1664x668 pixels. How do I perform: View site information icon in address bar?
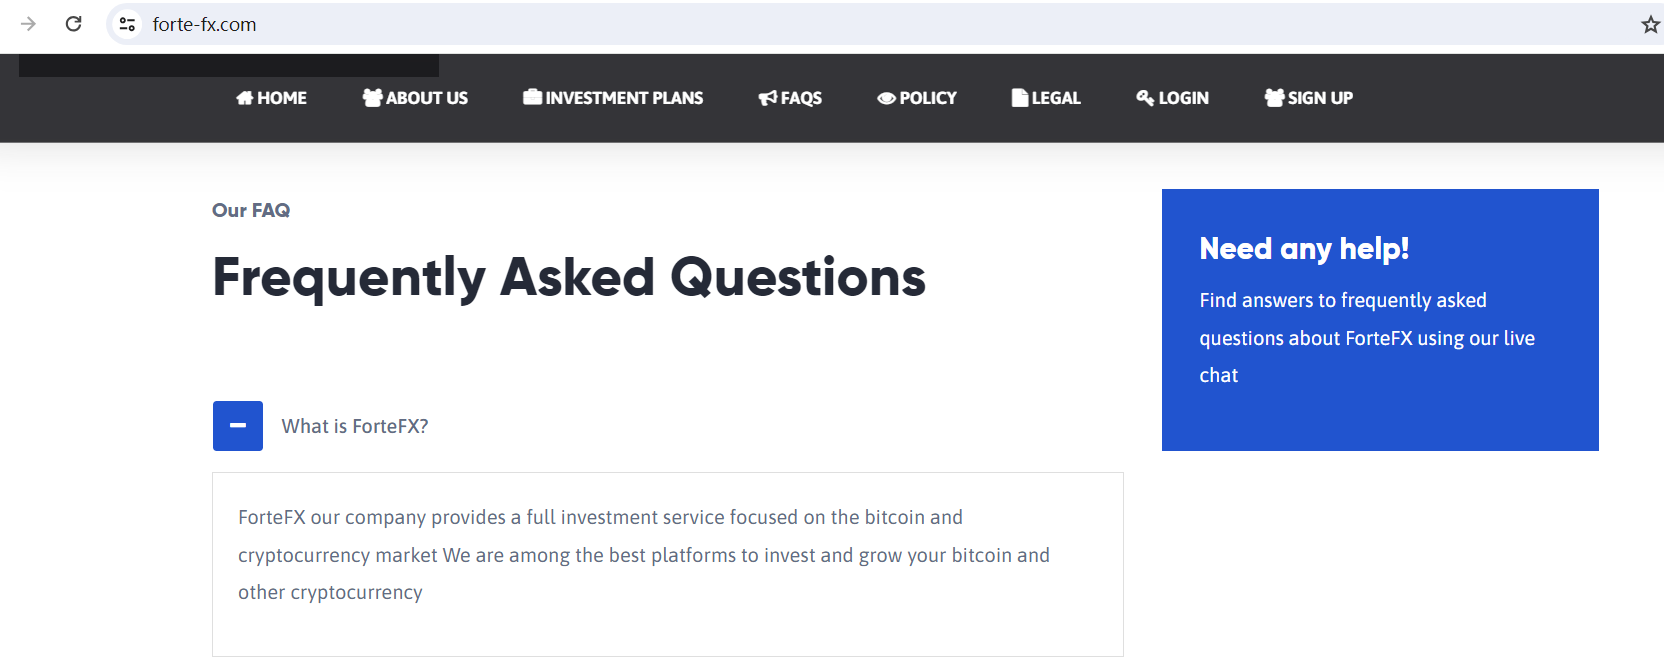[x=127, y=24]
